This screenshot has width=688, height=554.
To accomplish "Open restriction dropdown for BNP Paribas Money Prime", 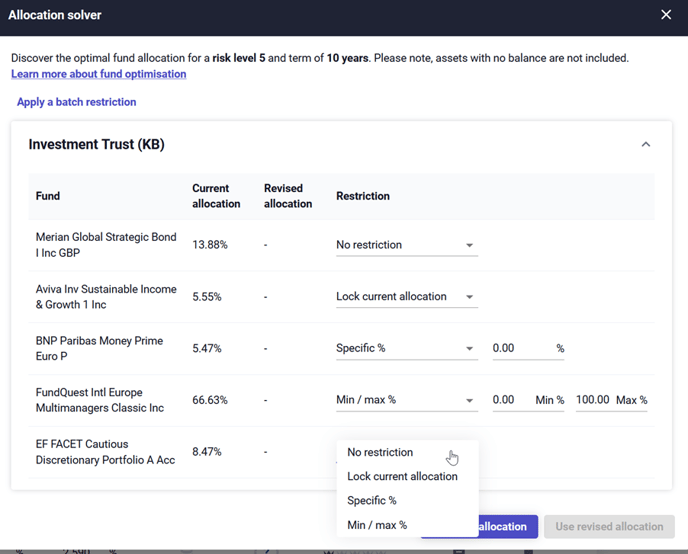I will tap(406, 349).
